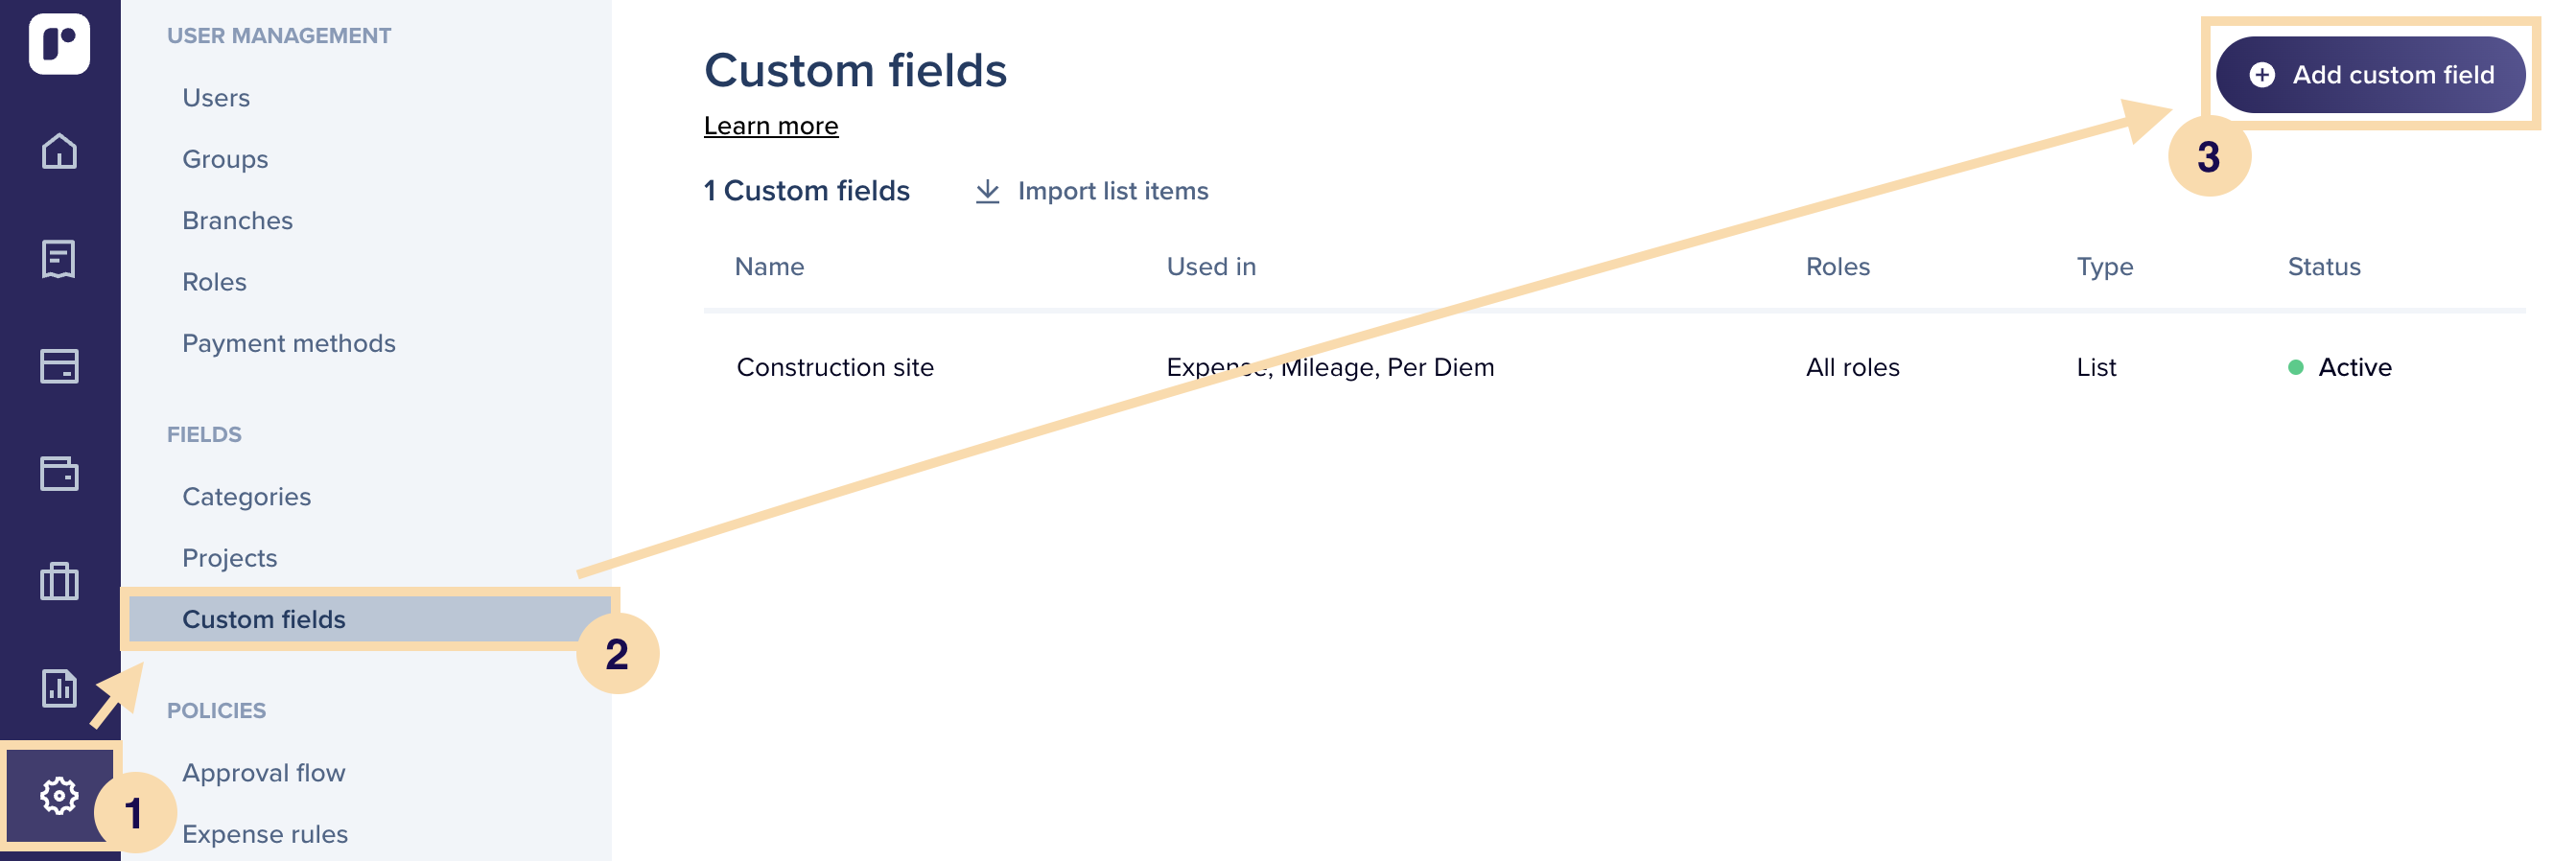Open the expenses receipt icon
The height and width of the screenshot is (861, 2576).
click(x=59, y=258)
